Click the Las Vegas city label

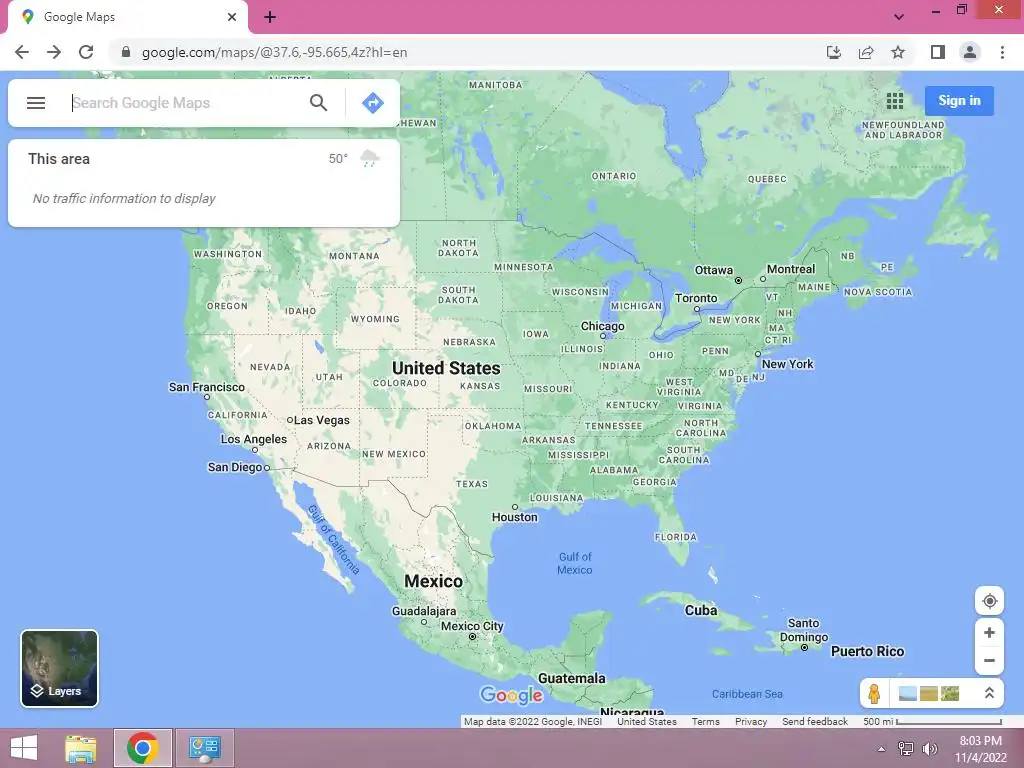pyautogui.click(x=321, y=420)
